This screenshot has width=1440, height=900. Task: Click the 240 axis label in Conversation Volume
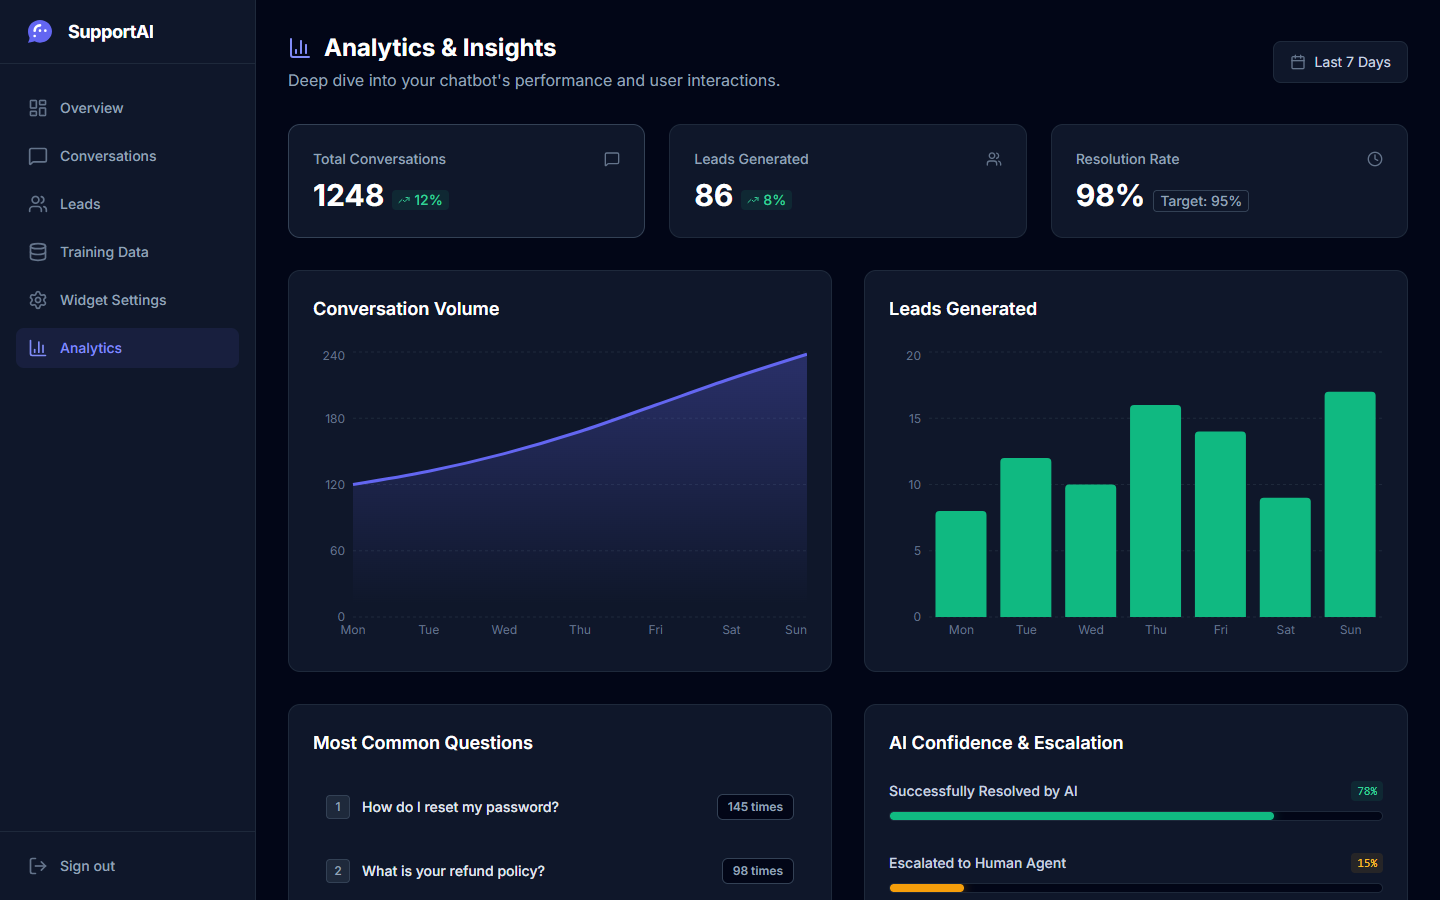tap(334, 356)
